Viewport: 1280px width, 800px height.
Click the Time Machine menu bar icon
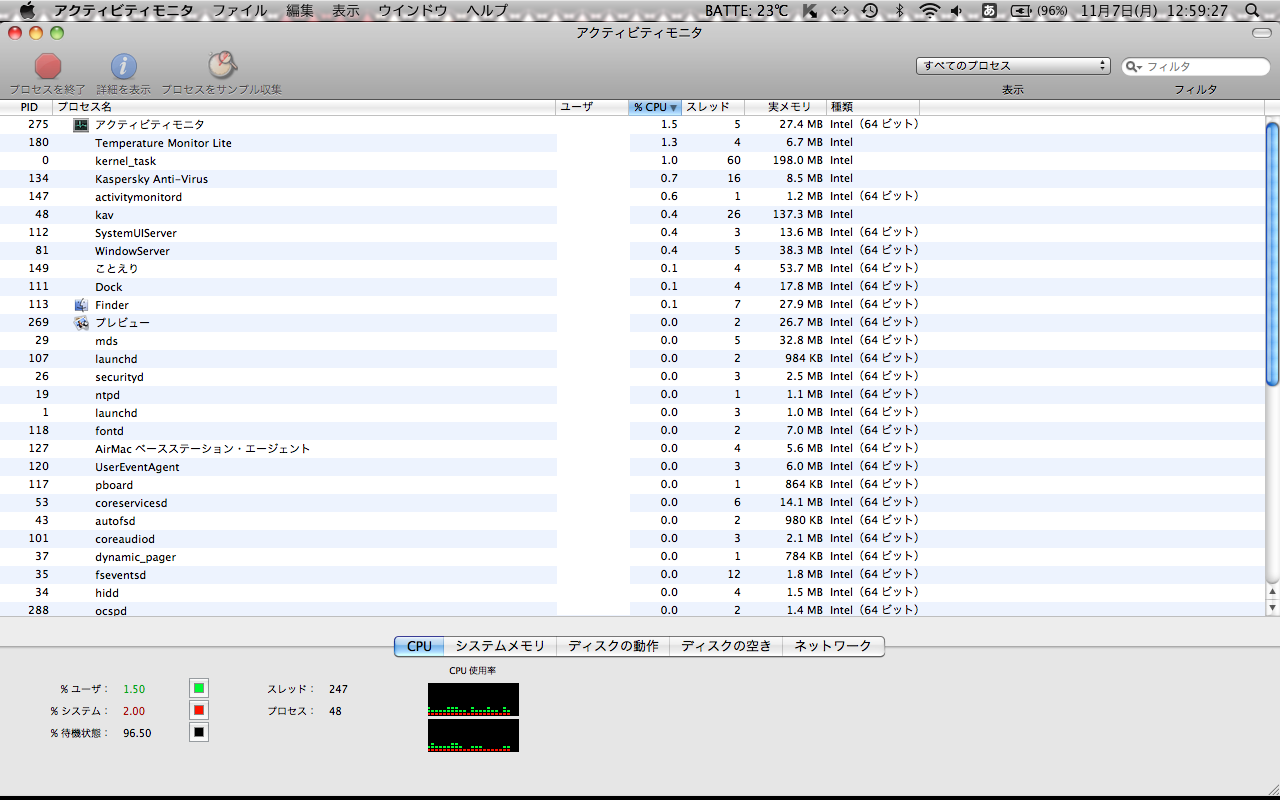870,11
